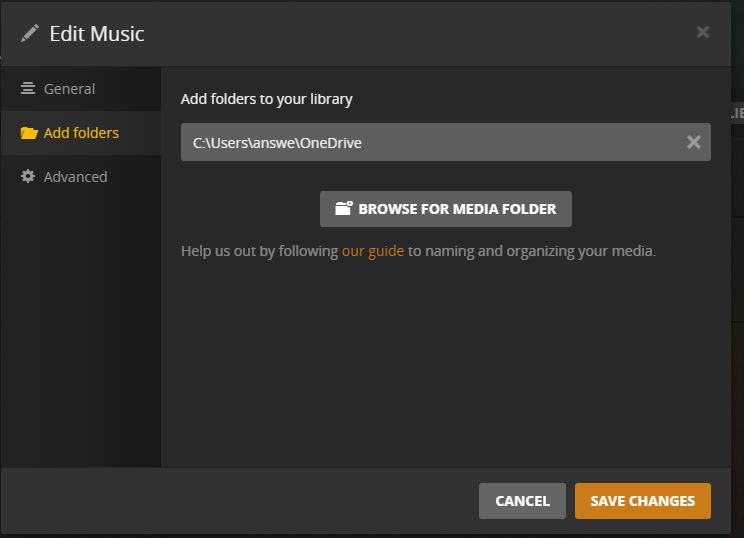The width and height of the screenshot is (744, 538).
Task: Open the Advanced tab
Action: click(x=75, y=177)
